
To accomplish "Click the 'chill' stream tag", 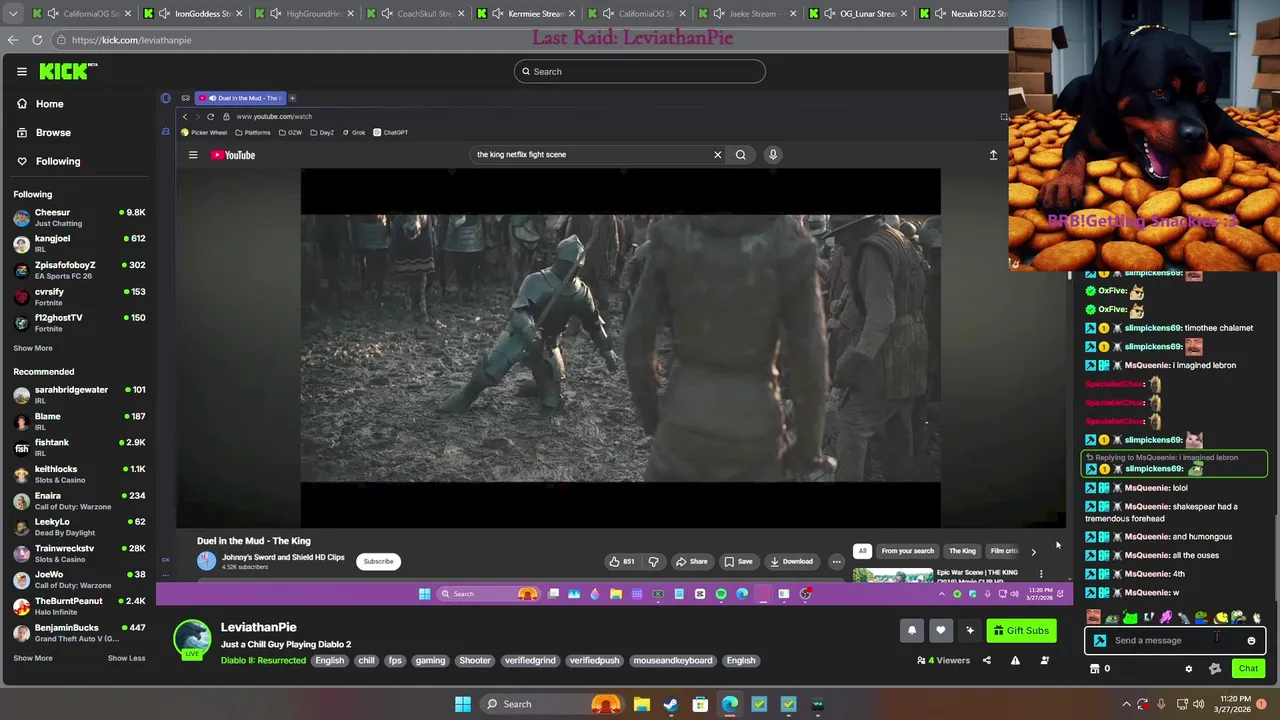I will click(x=366, y=660).
